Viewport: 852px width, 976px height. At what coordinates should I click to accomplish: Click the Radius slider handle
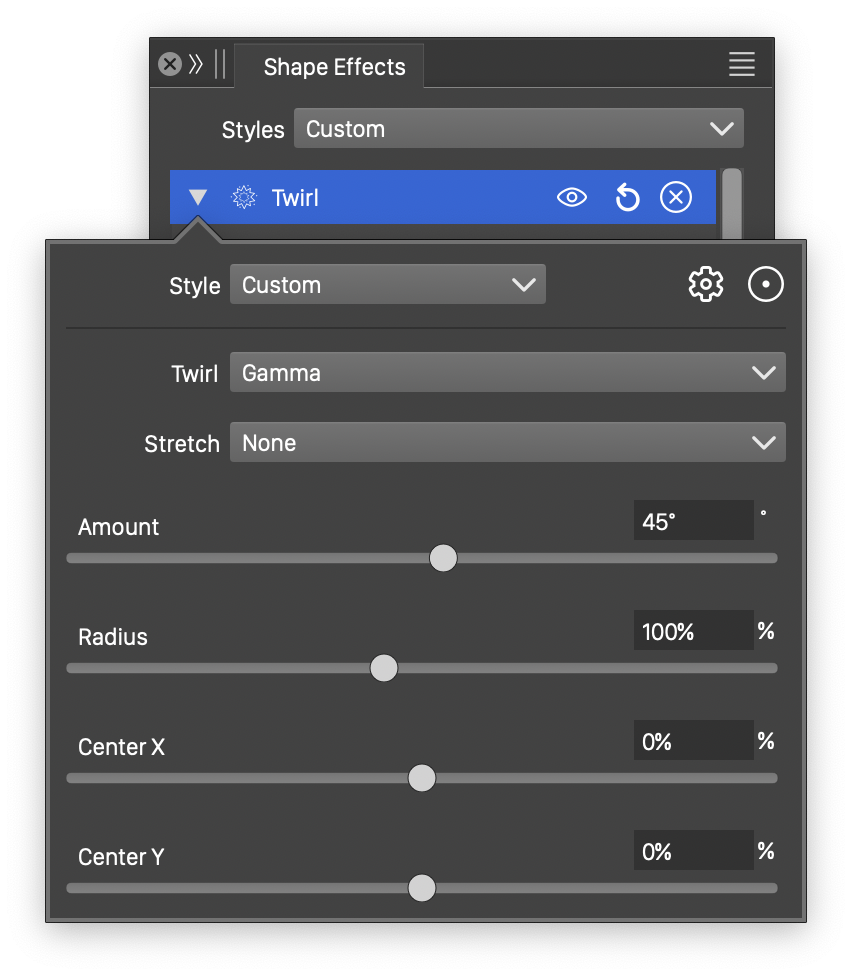(384, 668)
